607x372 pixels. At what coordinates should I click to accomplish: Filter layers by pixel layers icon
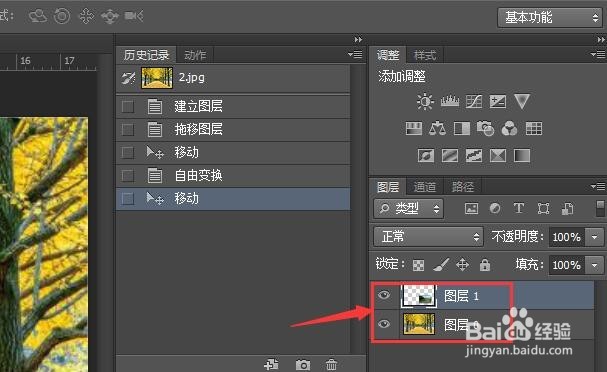(471, 209)
